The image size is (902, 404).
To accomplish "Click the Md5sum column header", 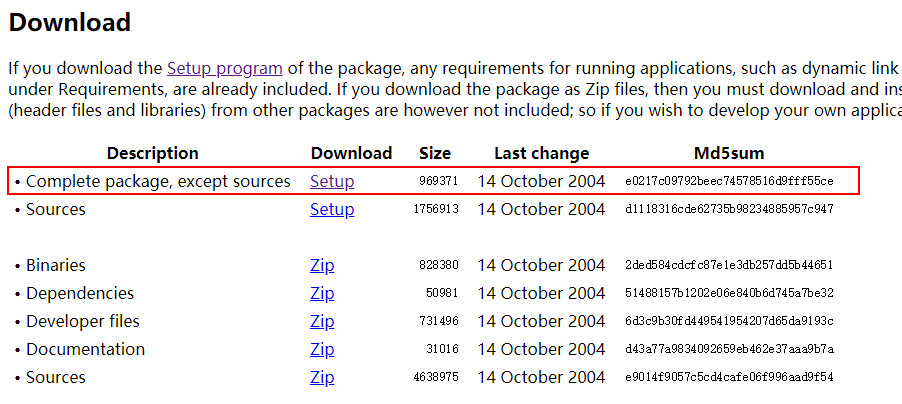I will pyautogui.click(x=729, y=153).
